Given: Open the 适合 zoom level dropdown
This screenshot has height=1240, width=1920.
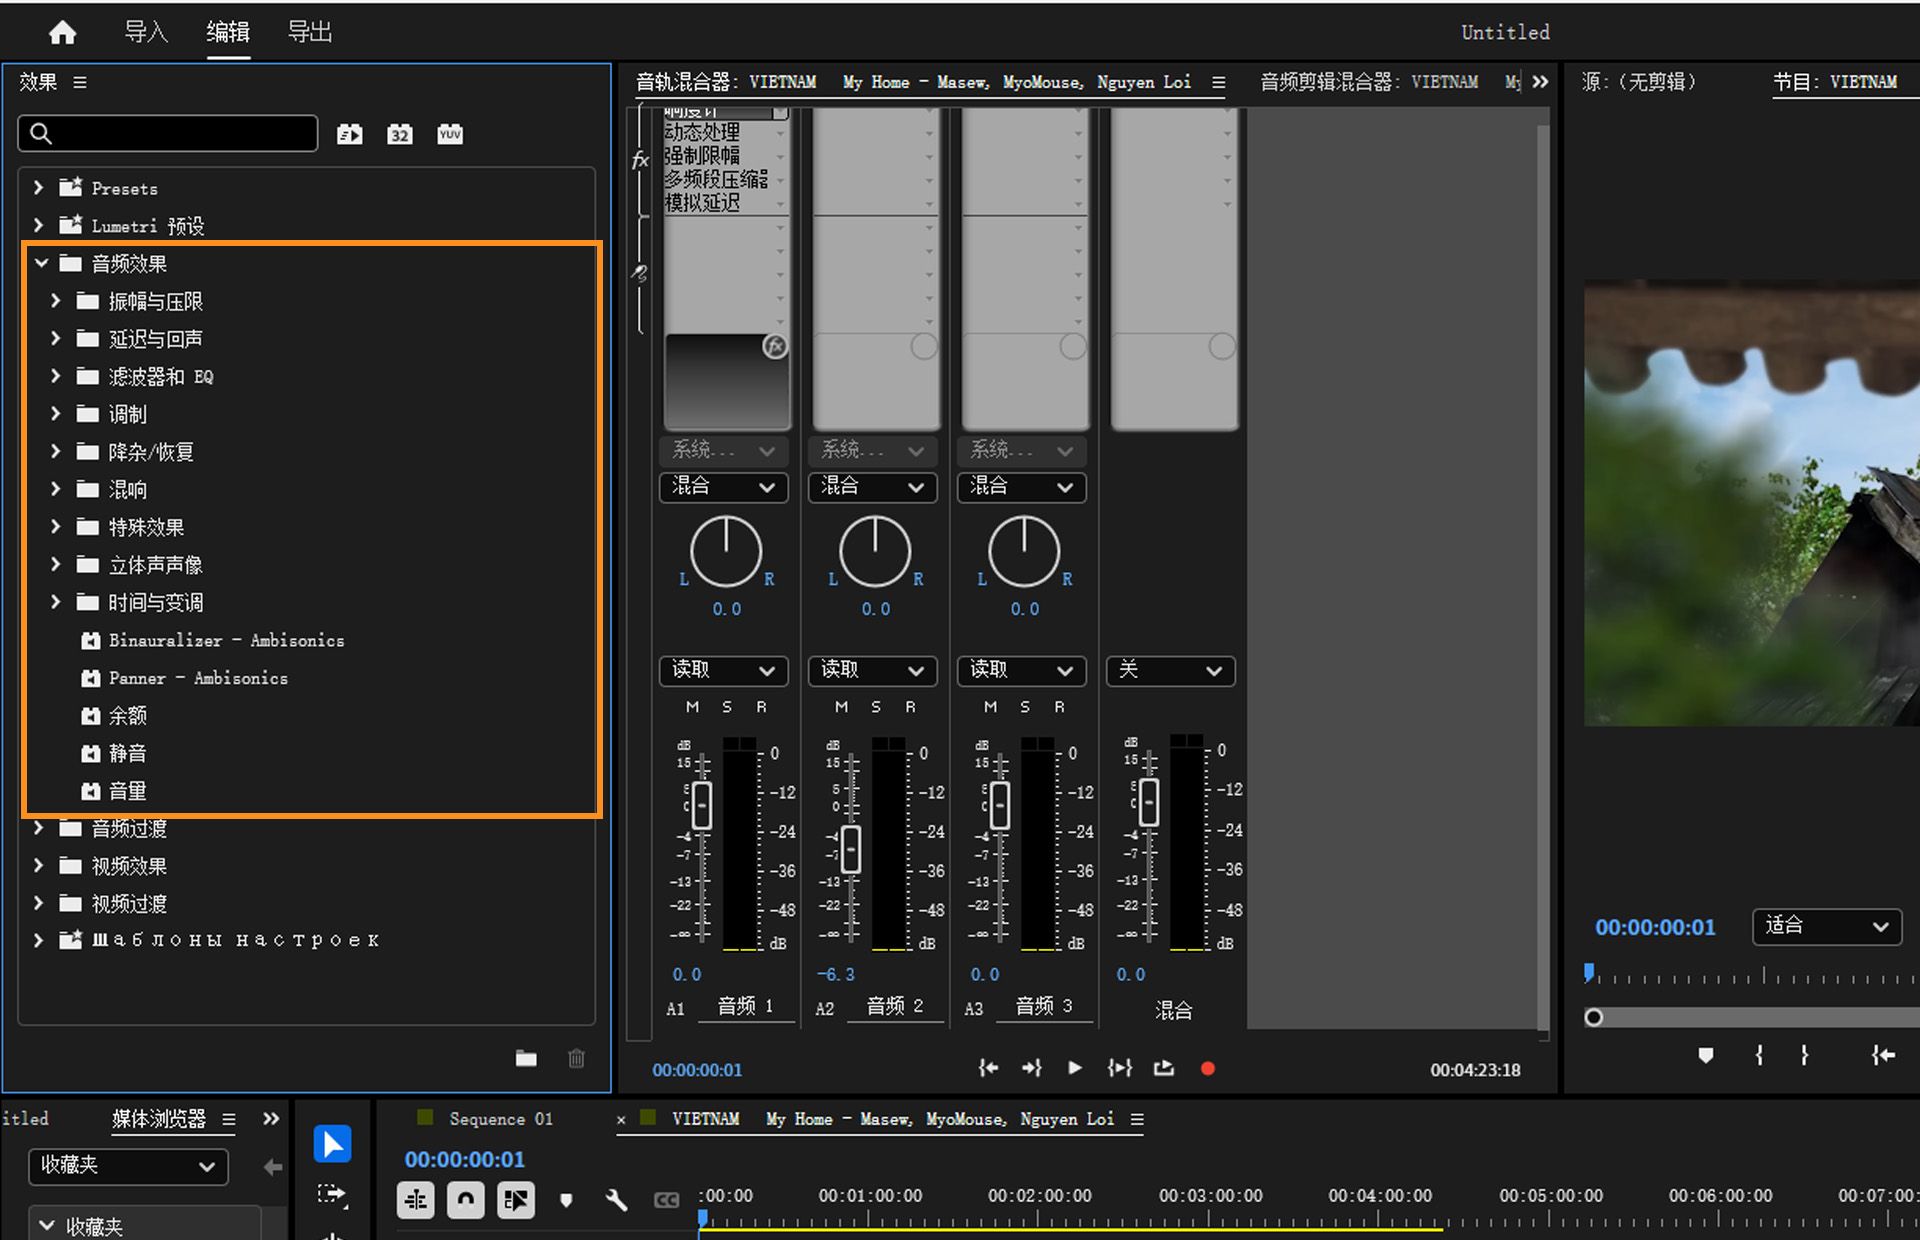Looking at the screenshot, I should click(x=1826, y=927).
